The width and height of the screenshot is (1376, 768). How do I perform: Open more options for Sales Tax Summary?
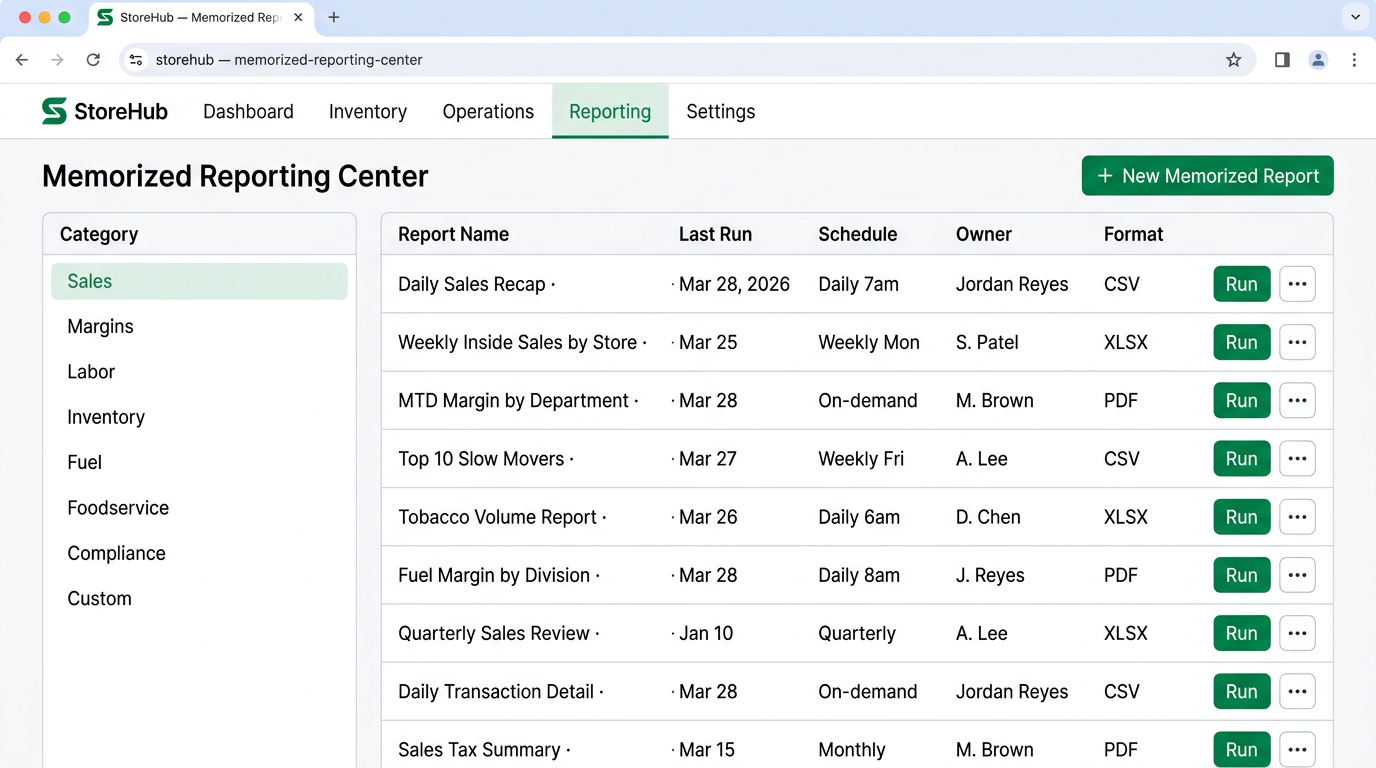pos(1297,750)
